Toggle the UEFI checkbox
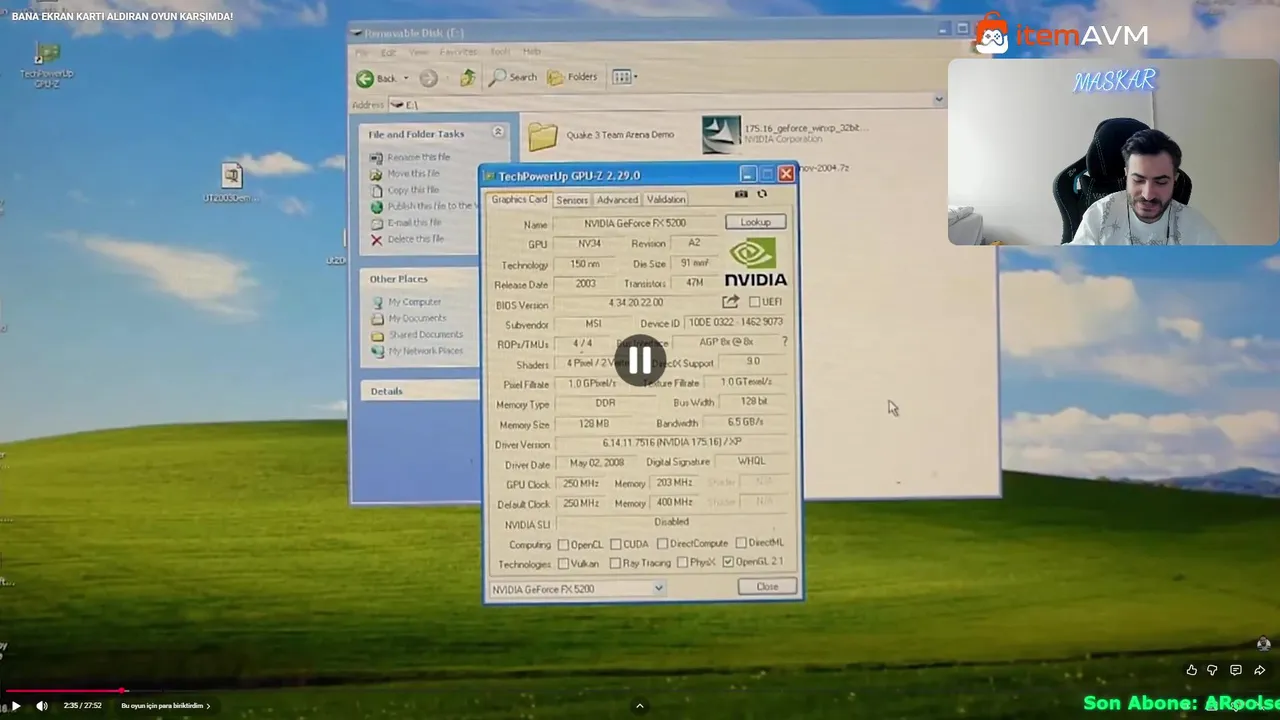Image resolution: width=1280 pixels, height=720 pixels. pos(755,302)
